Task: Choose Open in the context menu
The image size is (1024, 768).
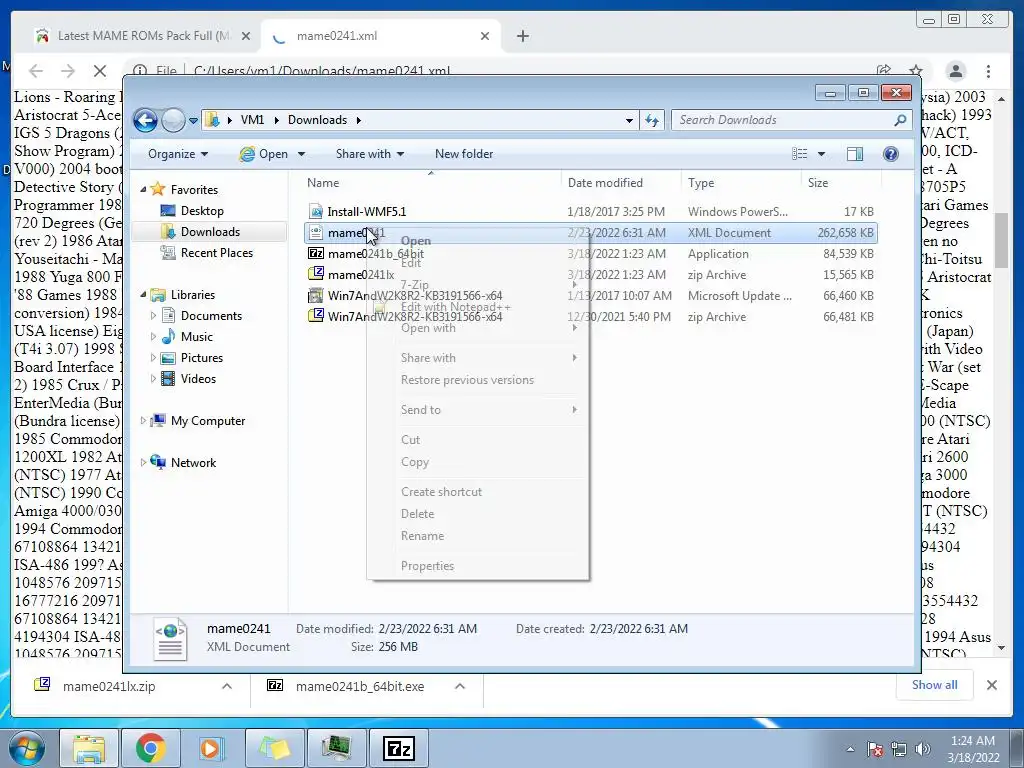Action: pos(478,241)
